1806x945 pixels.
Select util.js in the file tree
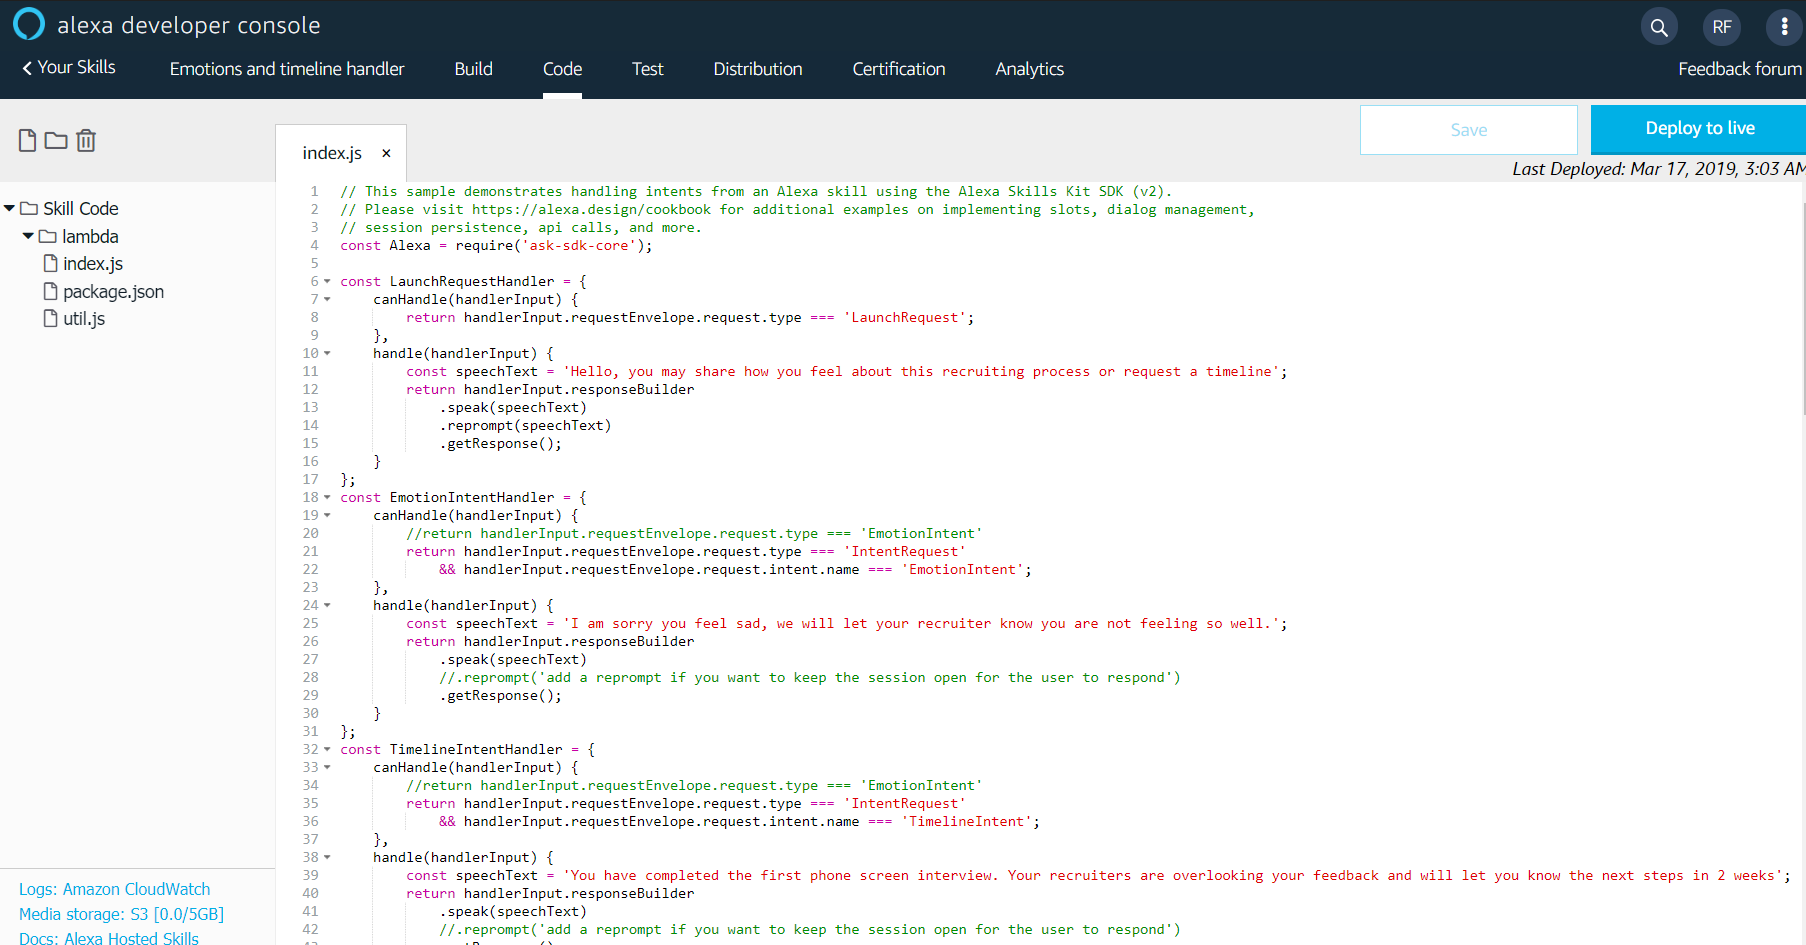[x=84, y=319]
